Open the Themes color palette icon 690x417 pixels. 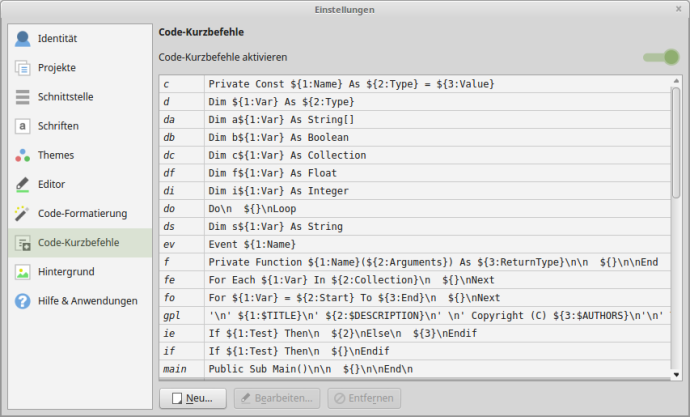tap(22, 155)
